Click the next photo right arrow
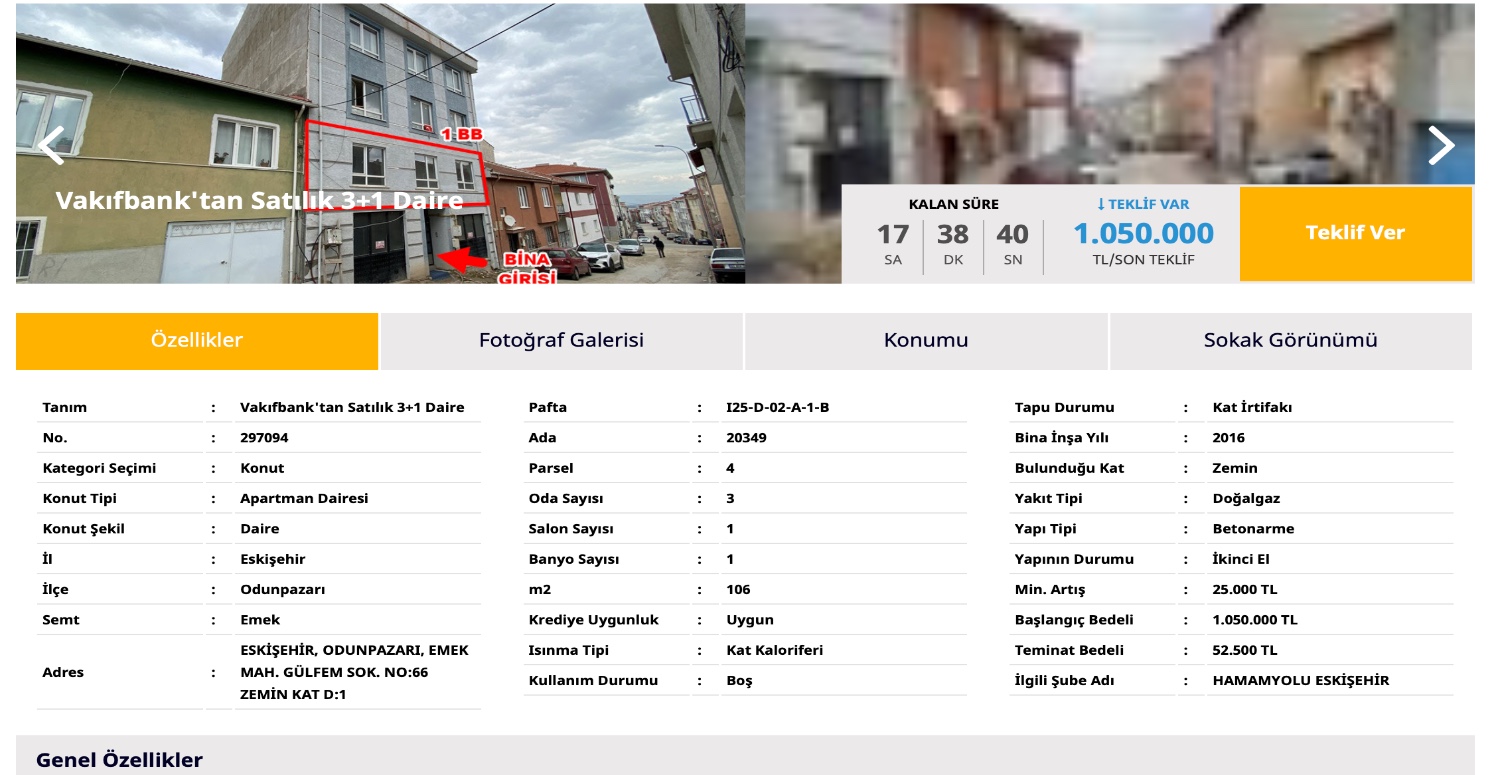Image resolution: width=1500 pixels, height=775 pixels. pyautogui.click(x=1440, y=146)
